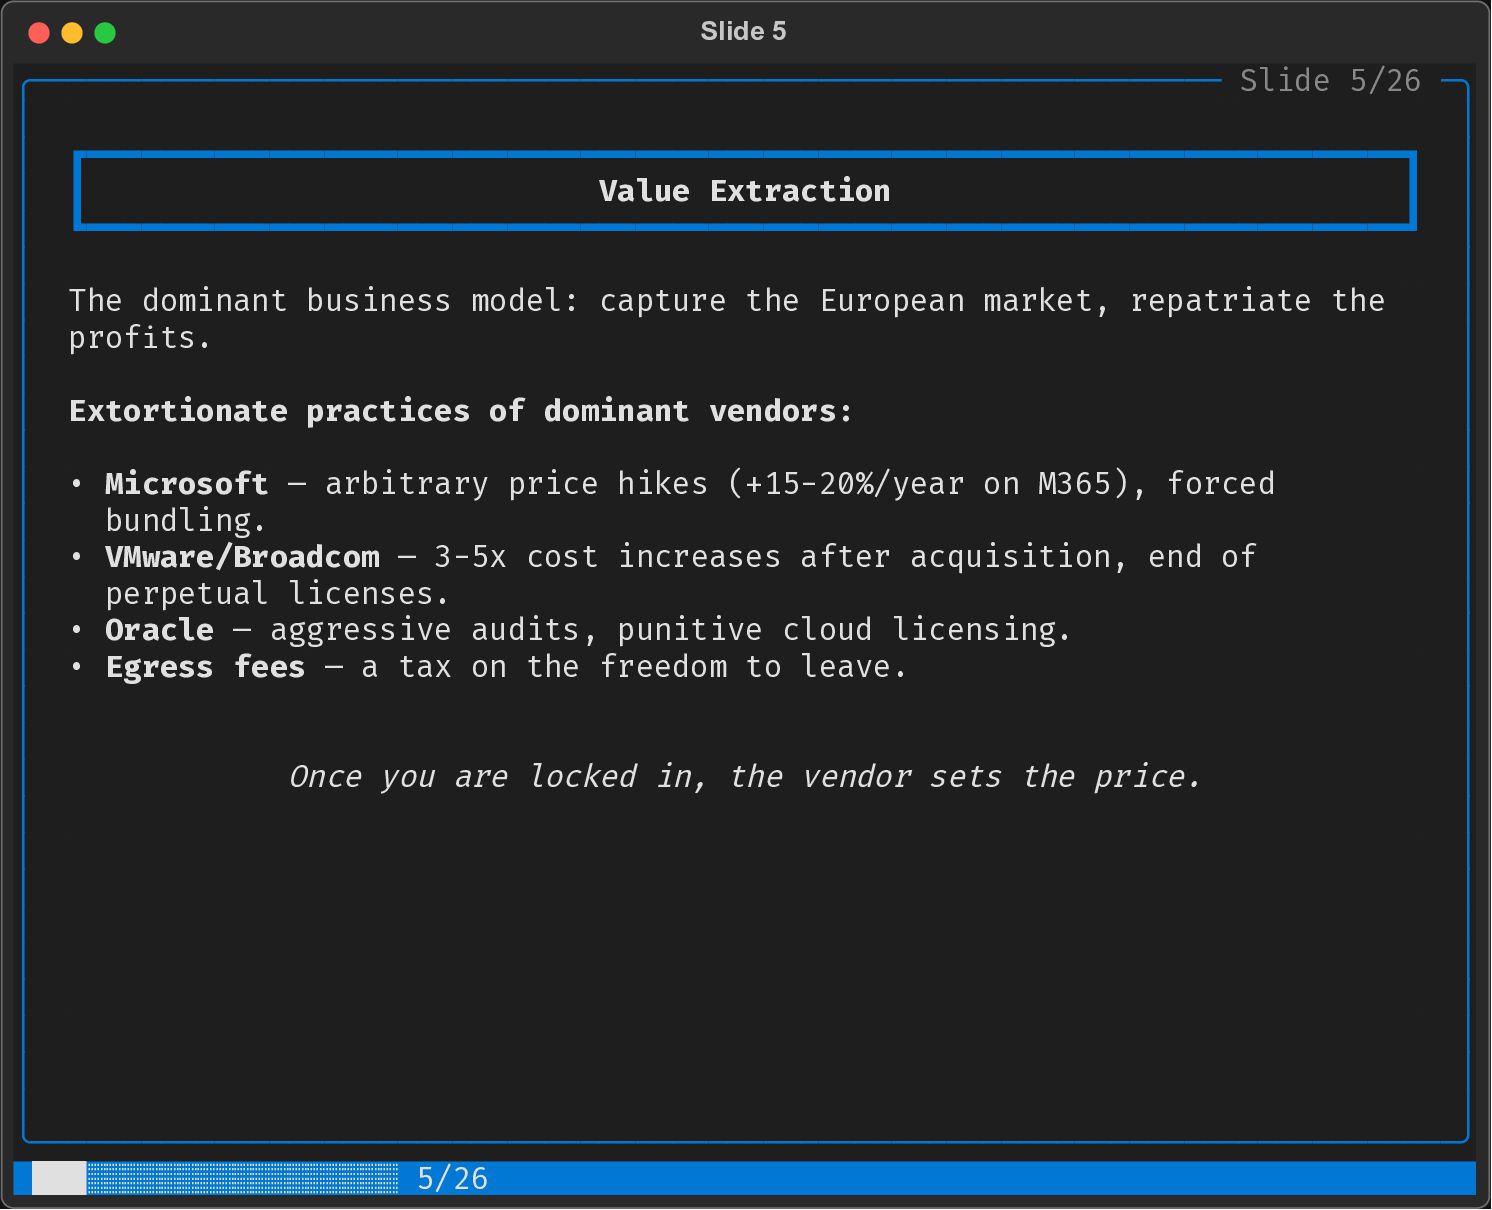This screenshot has height=1210, width=1492.
Task: Click 'Extortionate practices of dominant vendors:' subheading
Action: coord(461,411)
